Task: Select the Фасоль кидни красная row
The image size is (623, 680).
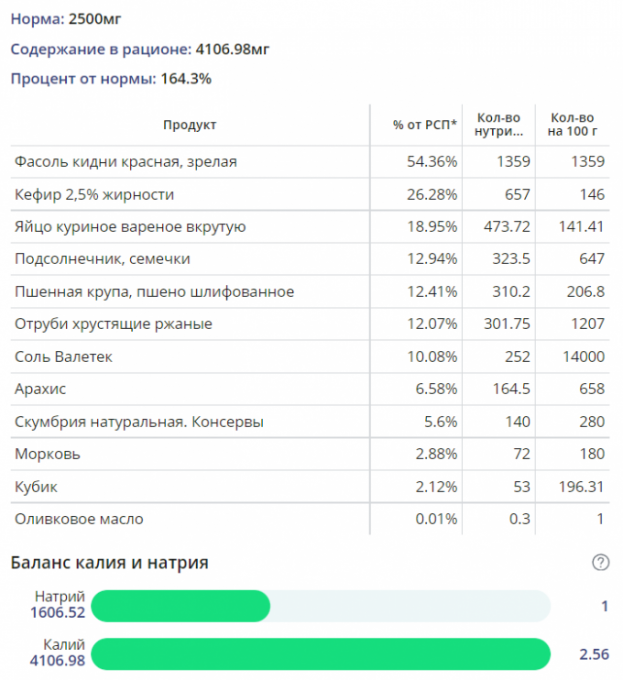Action: coord(126,162)
